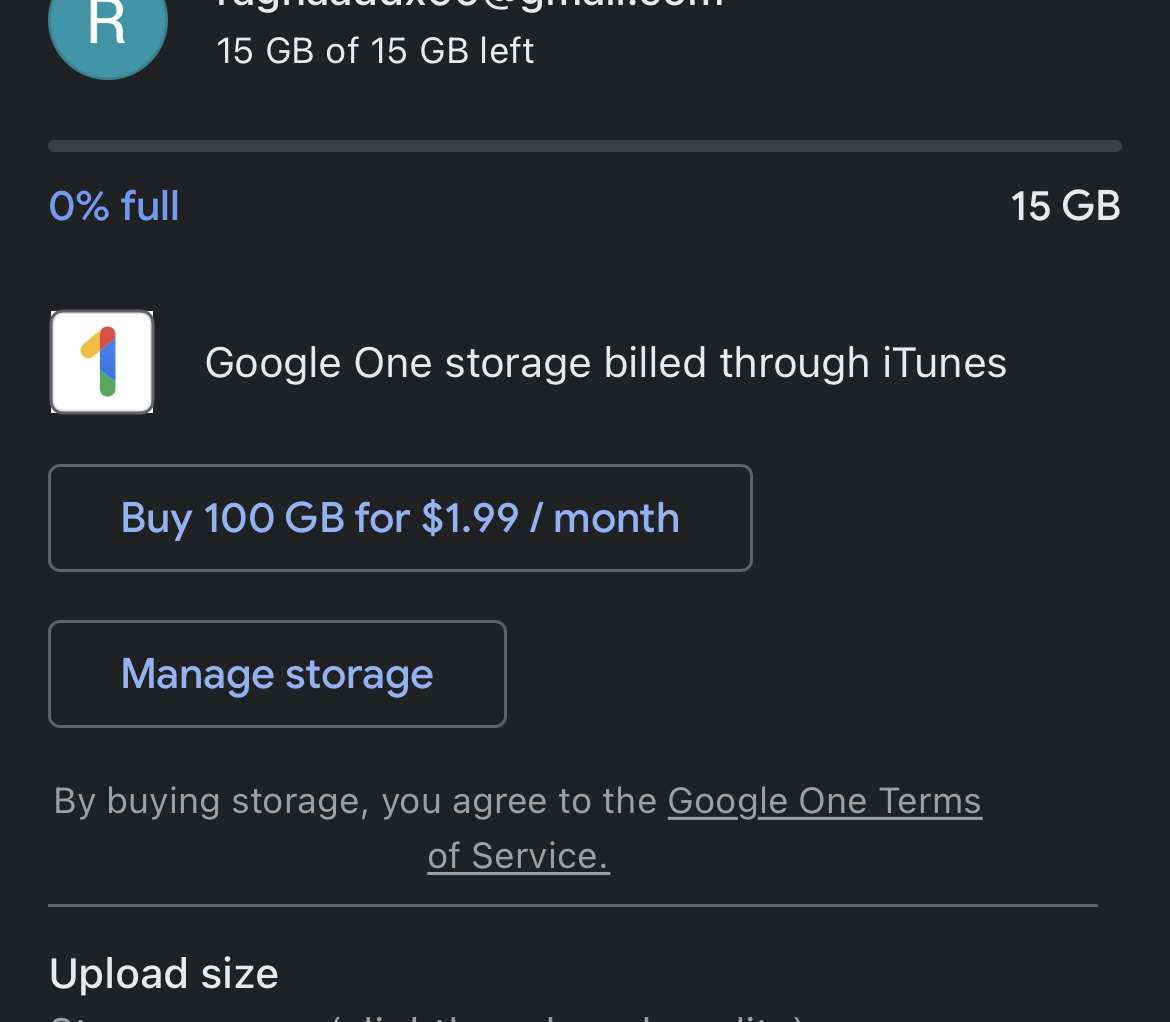Tap the colorful Google One logo
Viewport: 1170px width, 1022px height.
click(x=102, y=362)
